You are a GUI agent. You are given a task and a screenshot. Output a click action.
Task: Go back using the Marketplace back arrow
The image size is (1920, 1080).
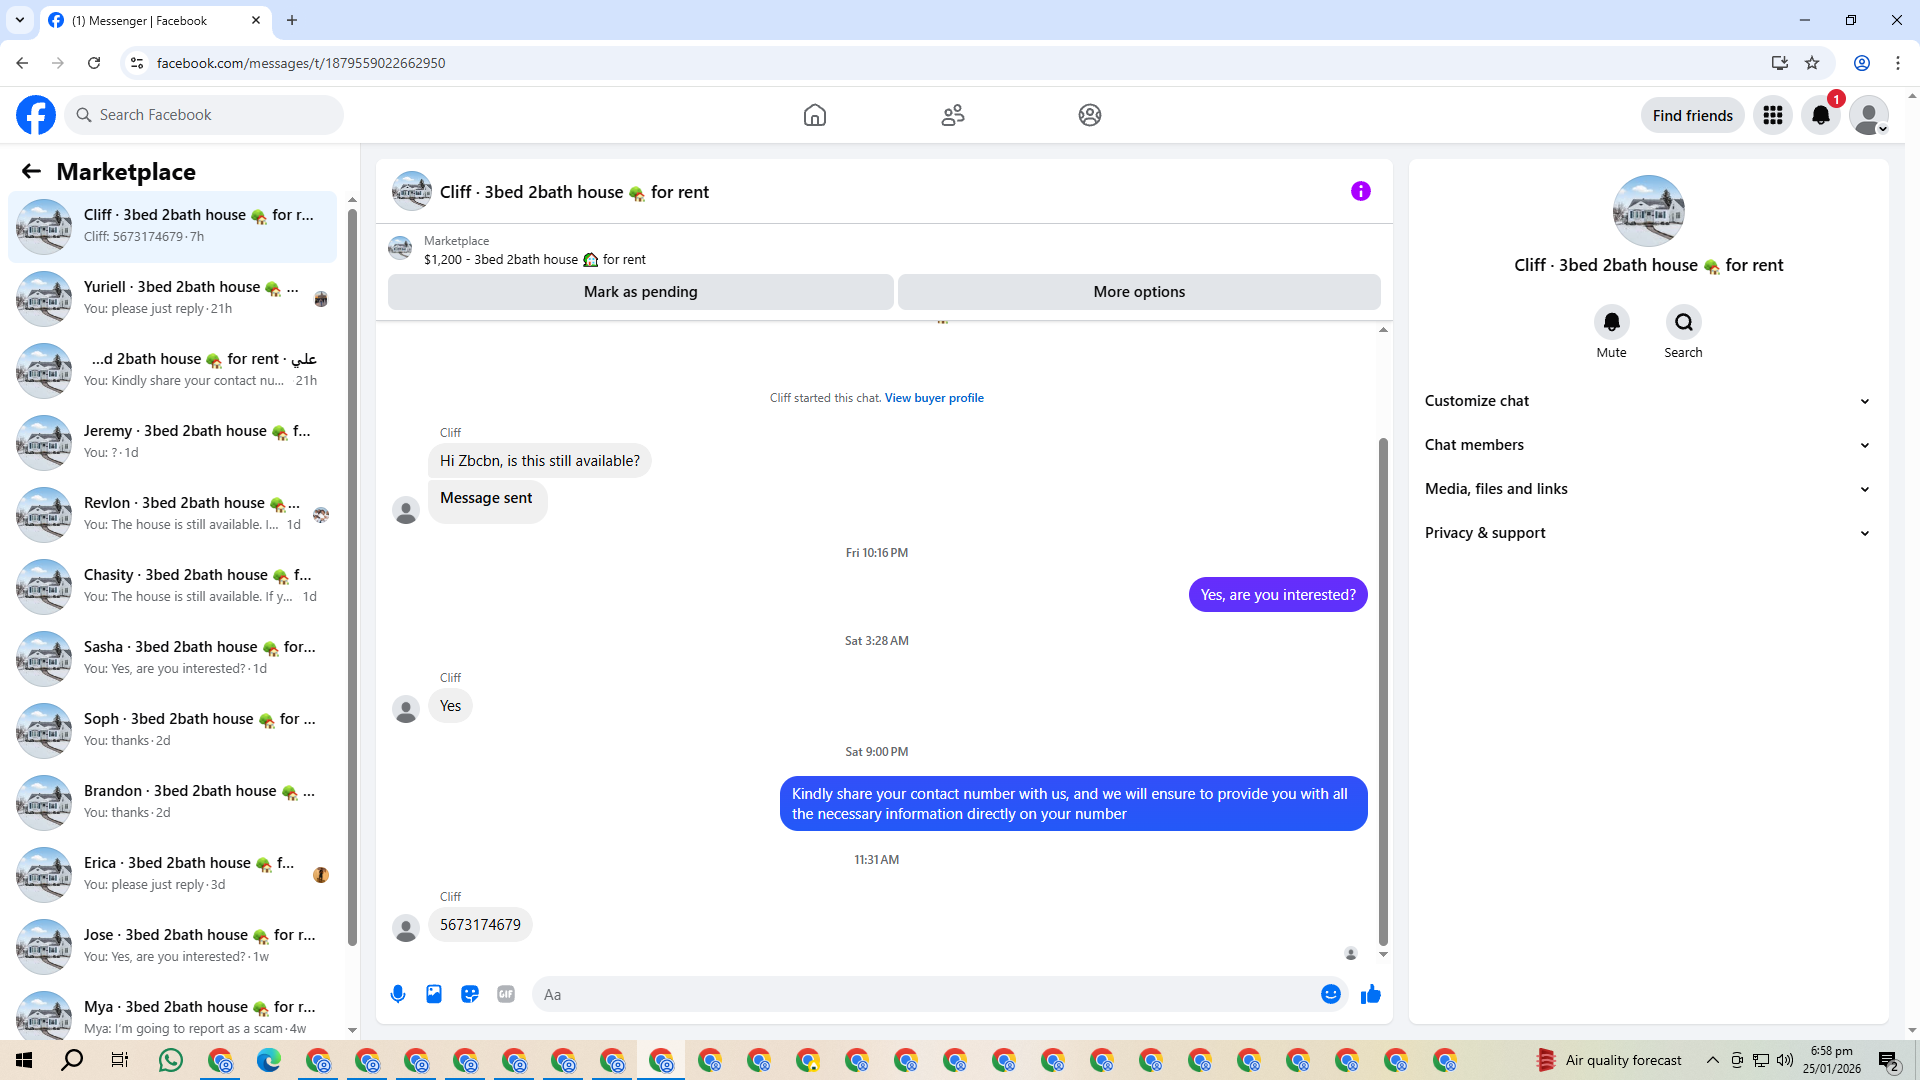click(31, 171)
